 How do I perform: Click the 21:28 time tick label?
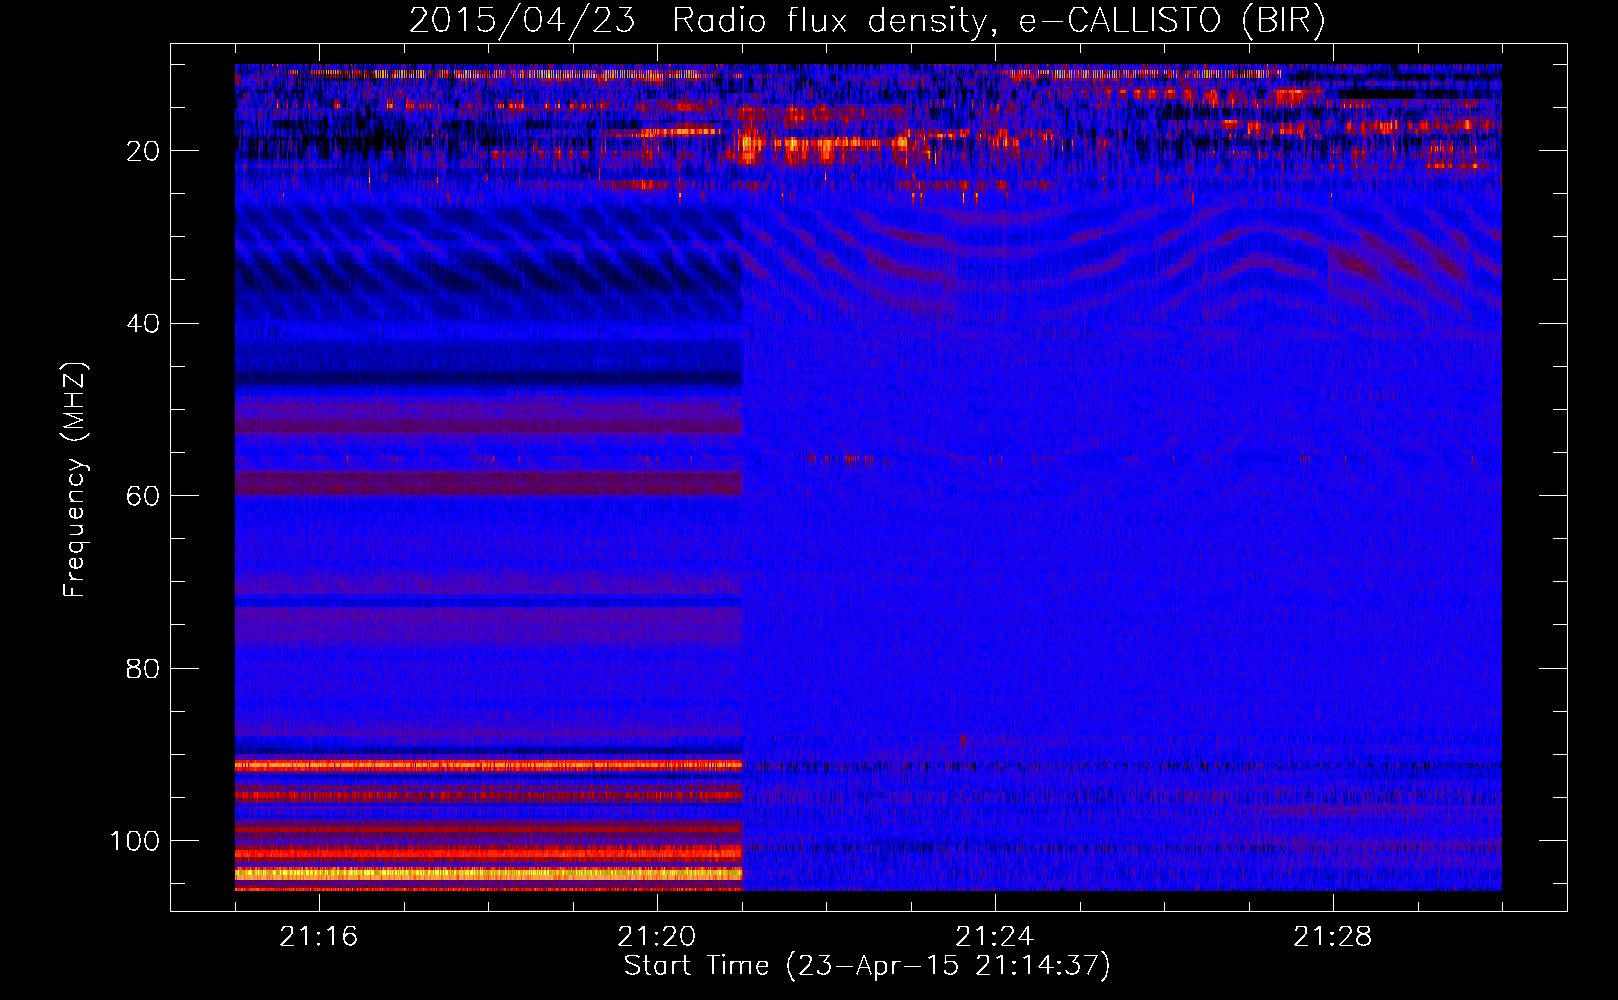point(1332,937)
